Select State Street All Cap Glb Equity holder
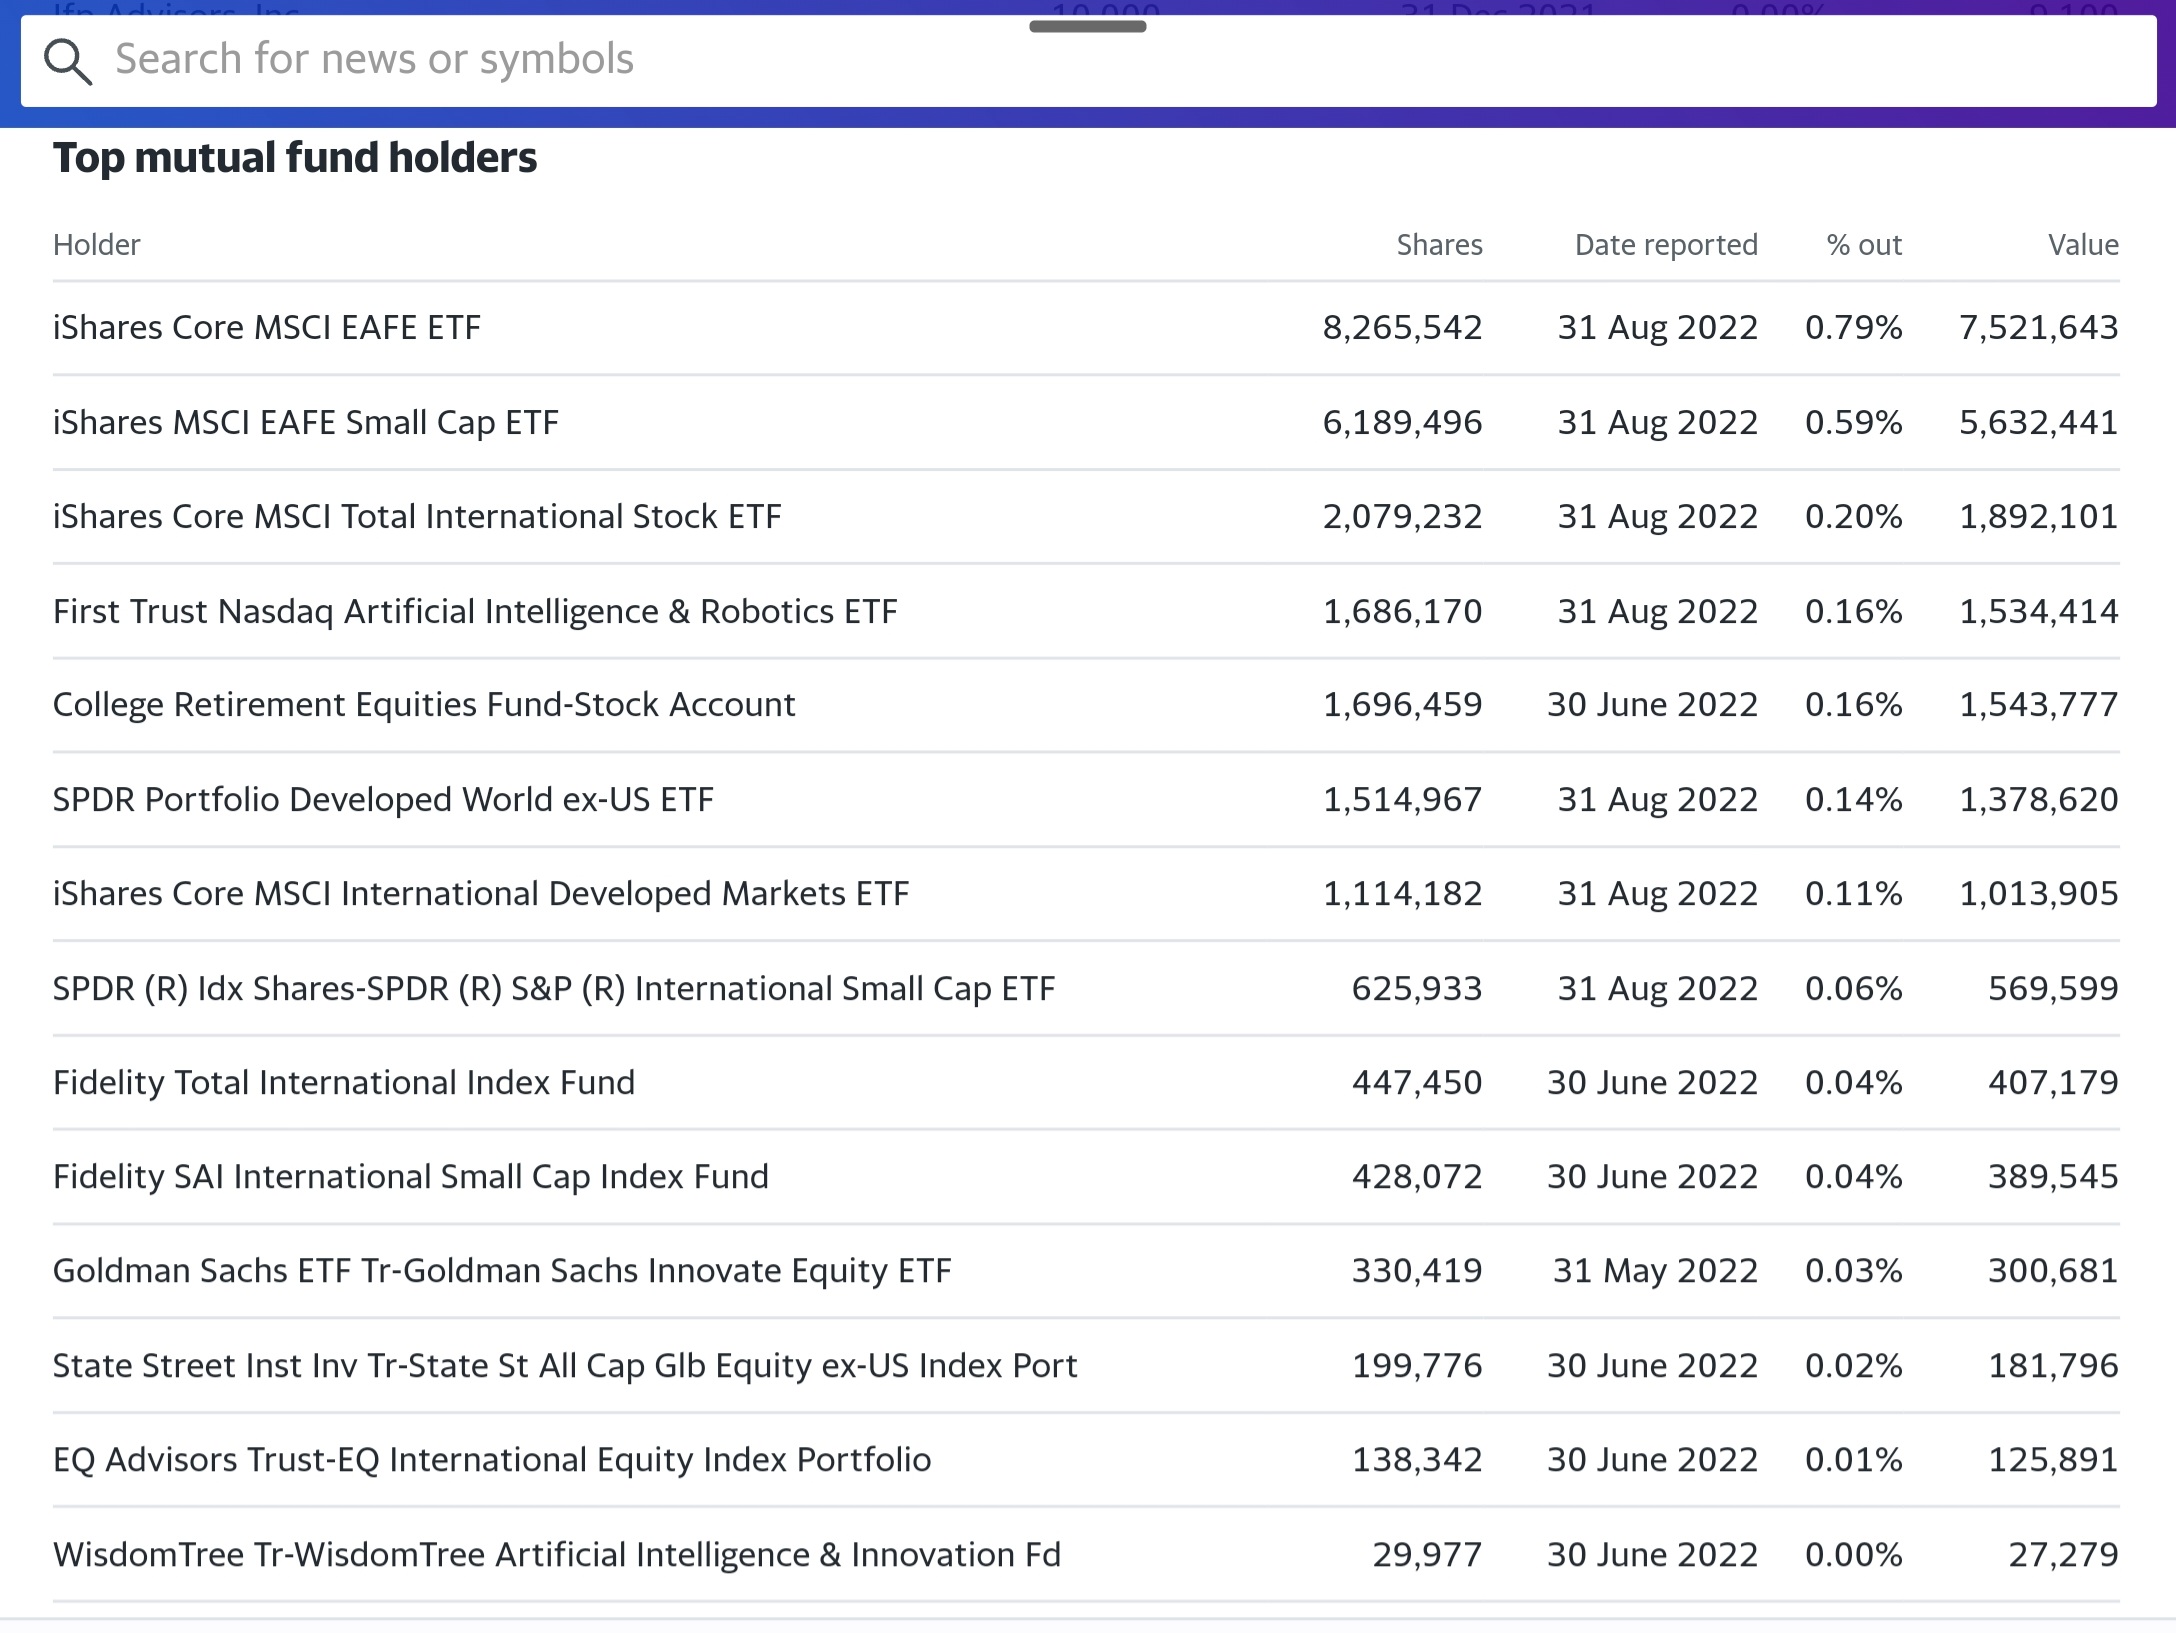The image size is (2176, 1633). (x=565, y=1365)
